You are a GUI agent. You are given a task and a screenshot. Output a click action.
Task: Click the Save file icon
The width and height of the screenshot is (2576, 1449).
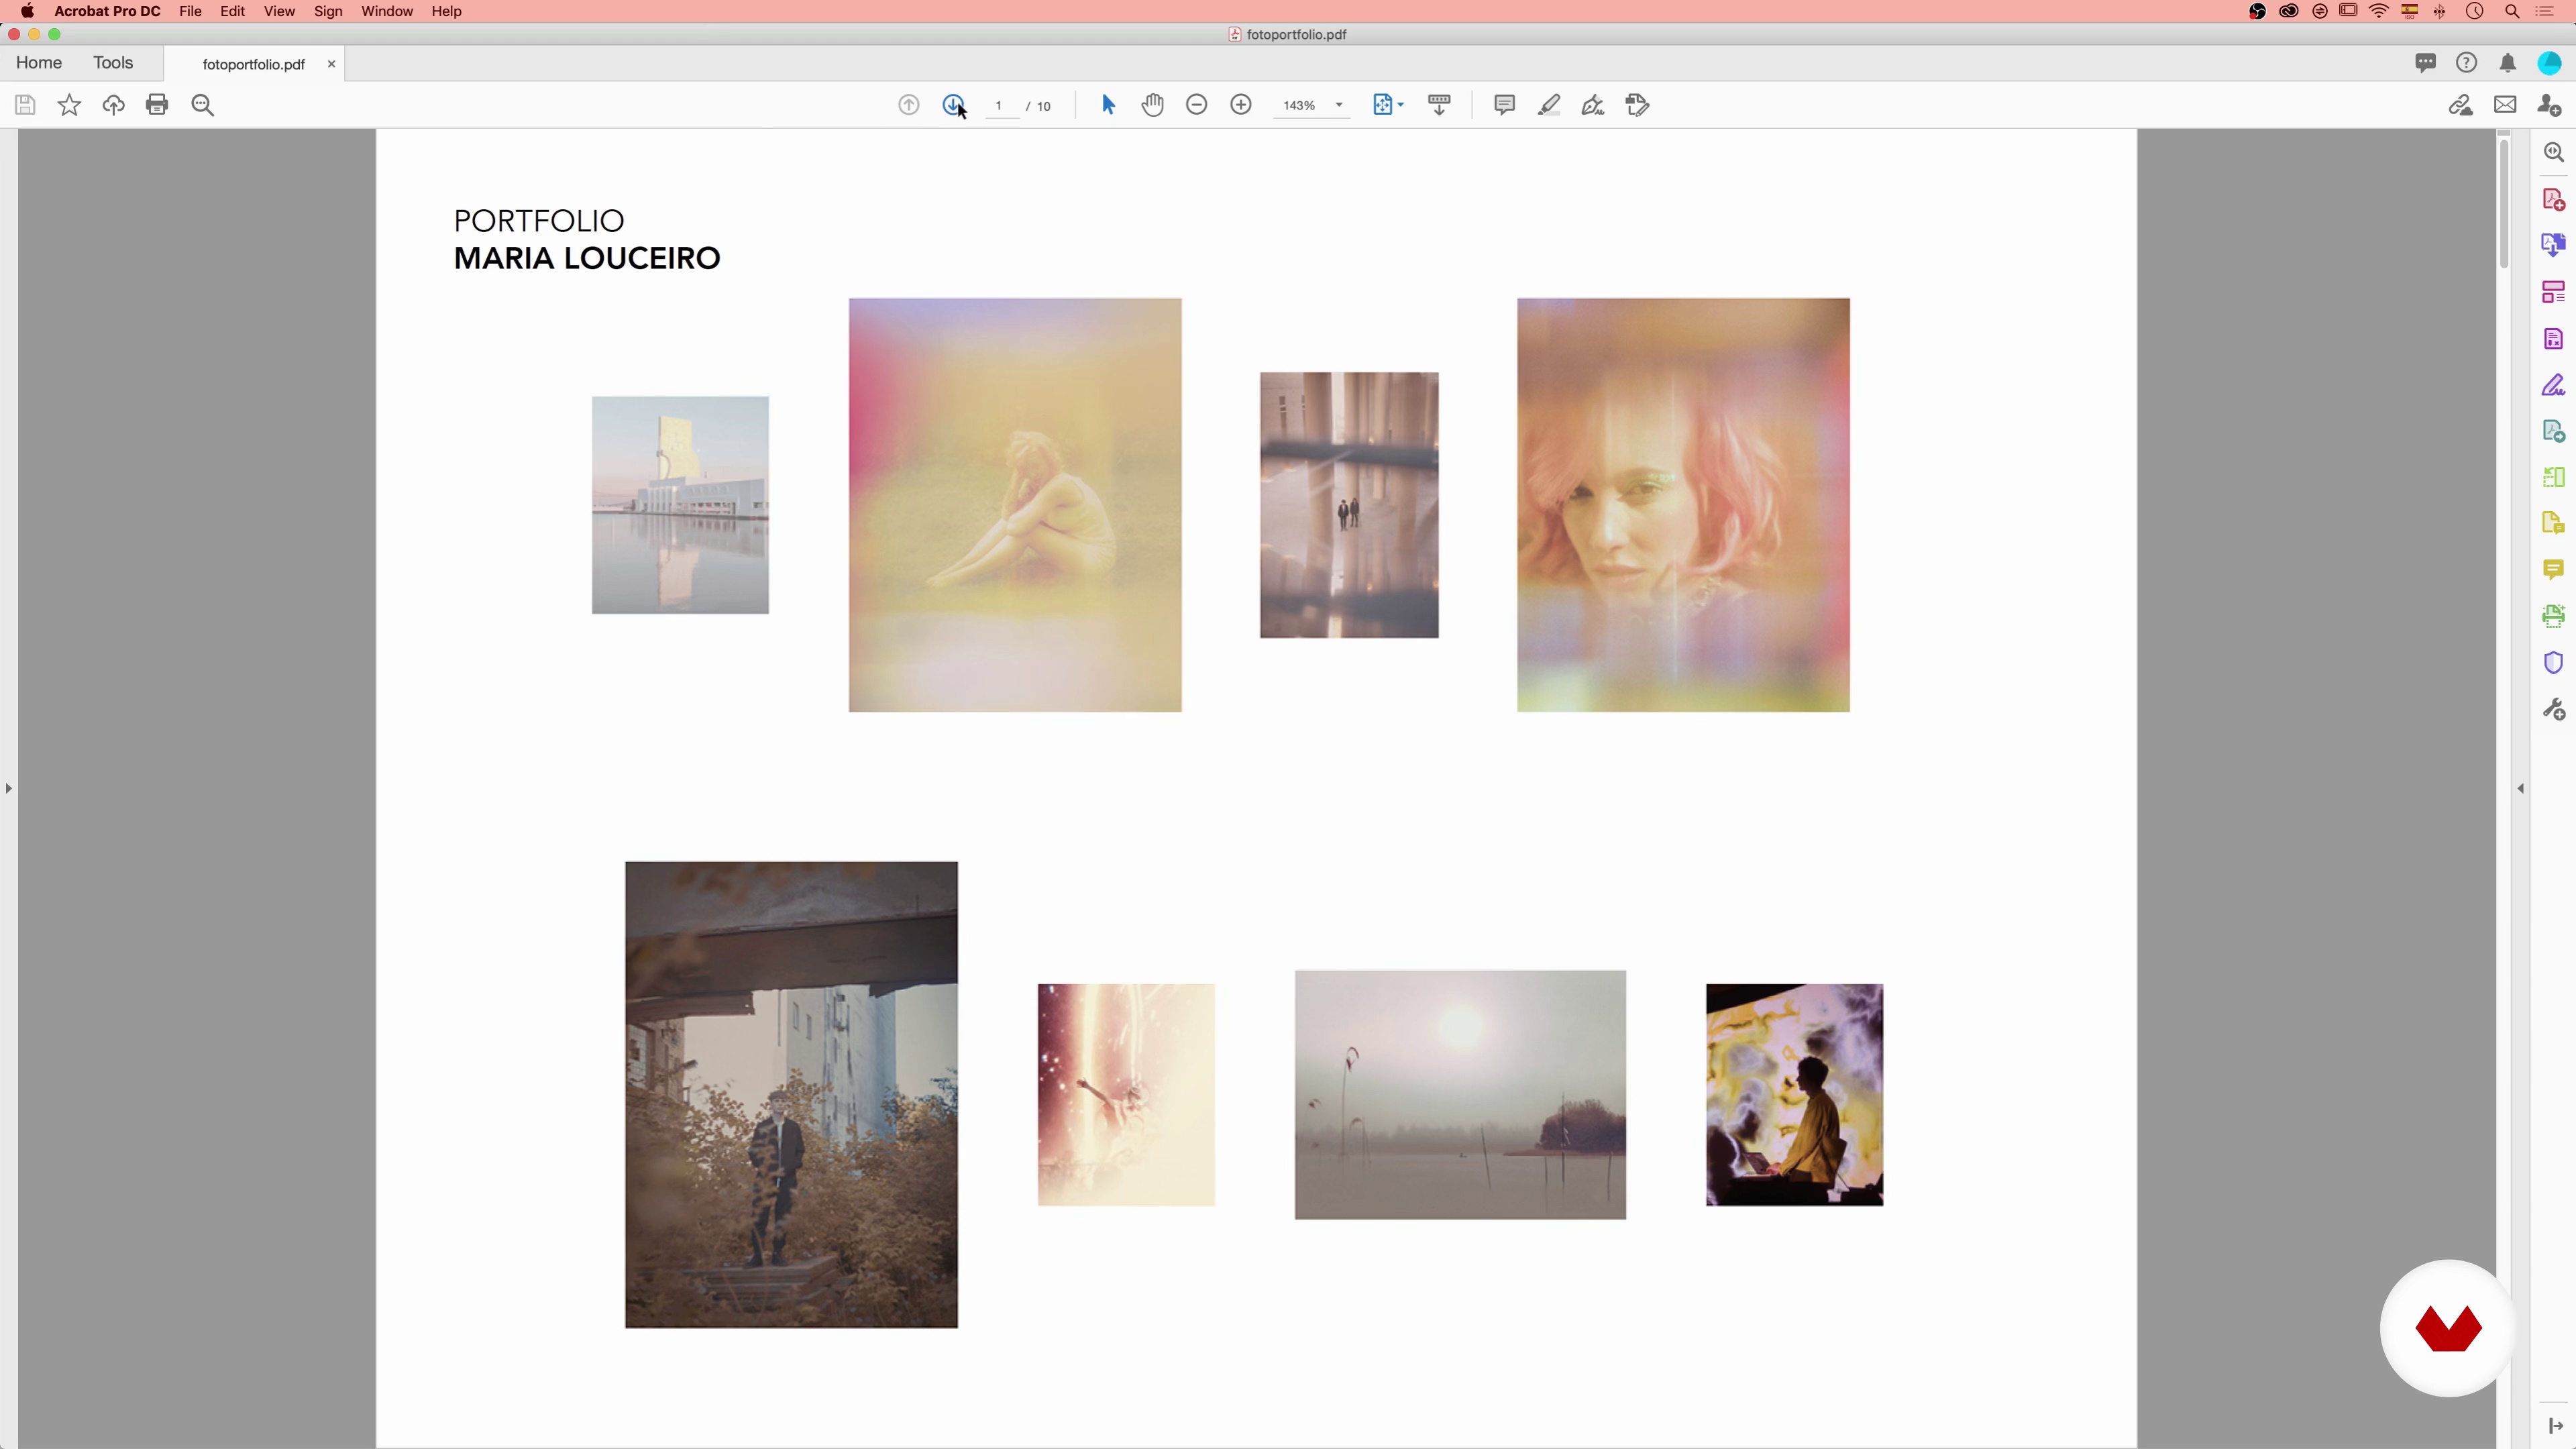click(25, 105)
